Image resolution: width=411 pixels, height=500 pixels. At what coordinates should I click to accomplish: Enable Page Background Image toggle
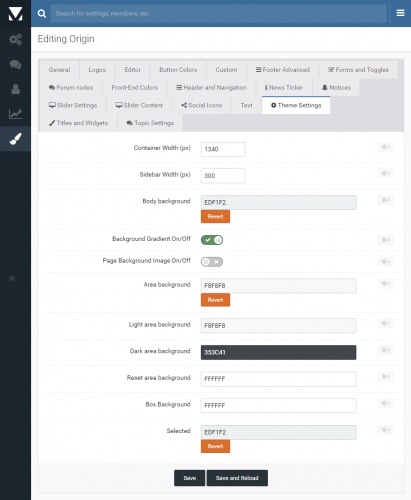pyautogui.click(x=212, y=262)
